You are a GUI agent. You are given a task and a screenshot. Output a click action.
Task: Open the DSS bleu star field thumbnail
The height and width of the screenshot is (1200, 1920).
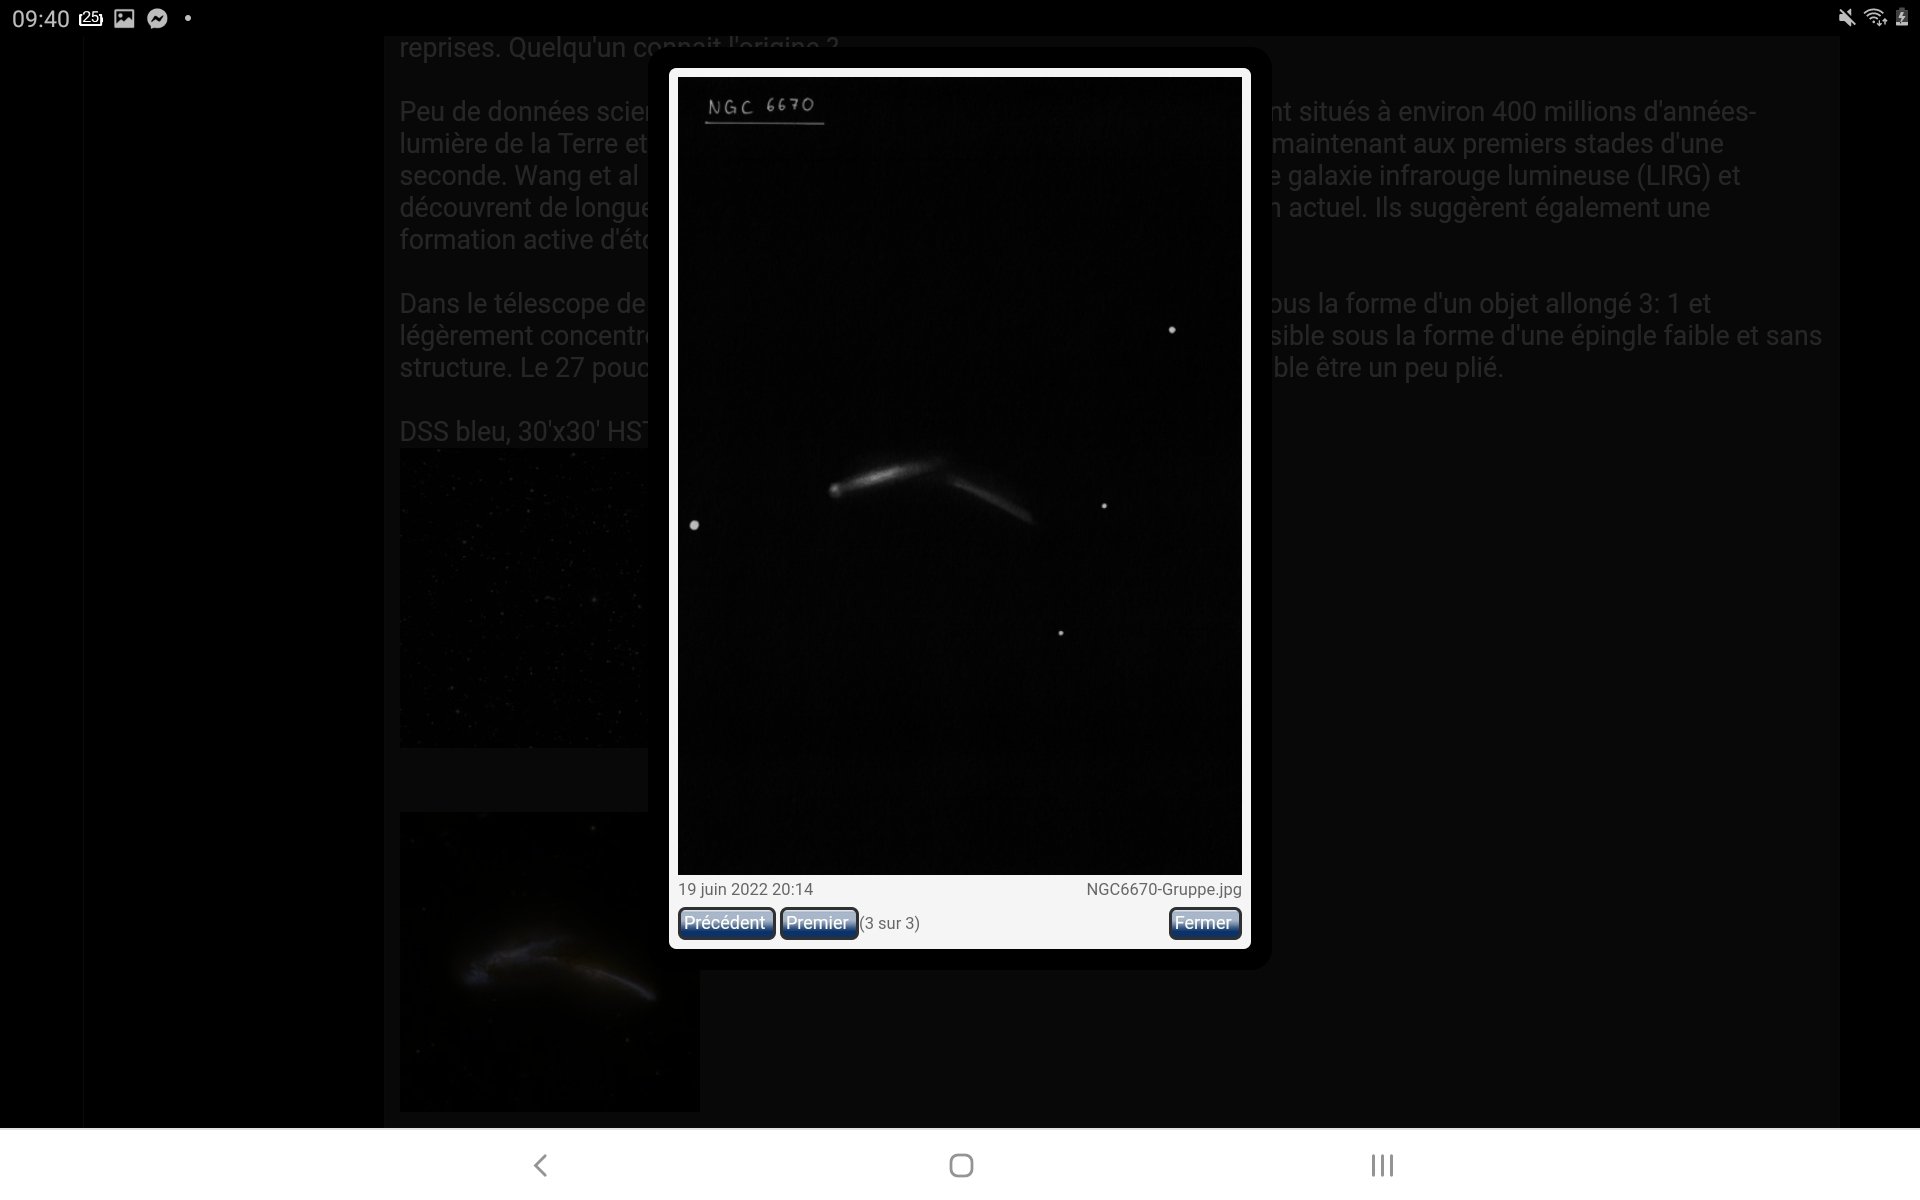click(524, 598)
